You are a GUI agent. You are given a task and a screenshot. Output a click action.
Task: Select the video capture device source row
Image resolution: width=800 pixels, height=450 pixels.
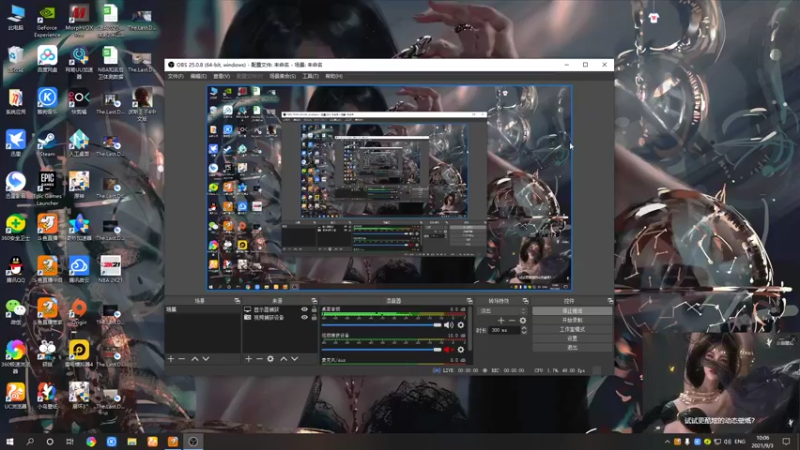(280, 317)
